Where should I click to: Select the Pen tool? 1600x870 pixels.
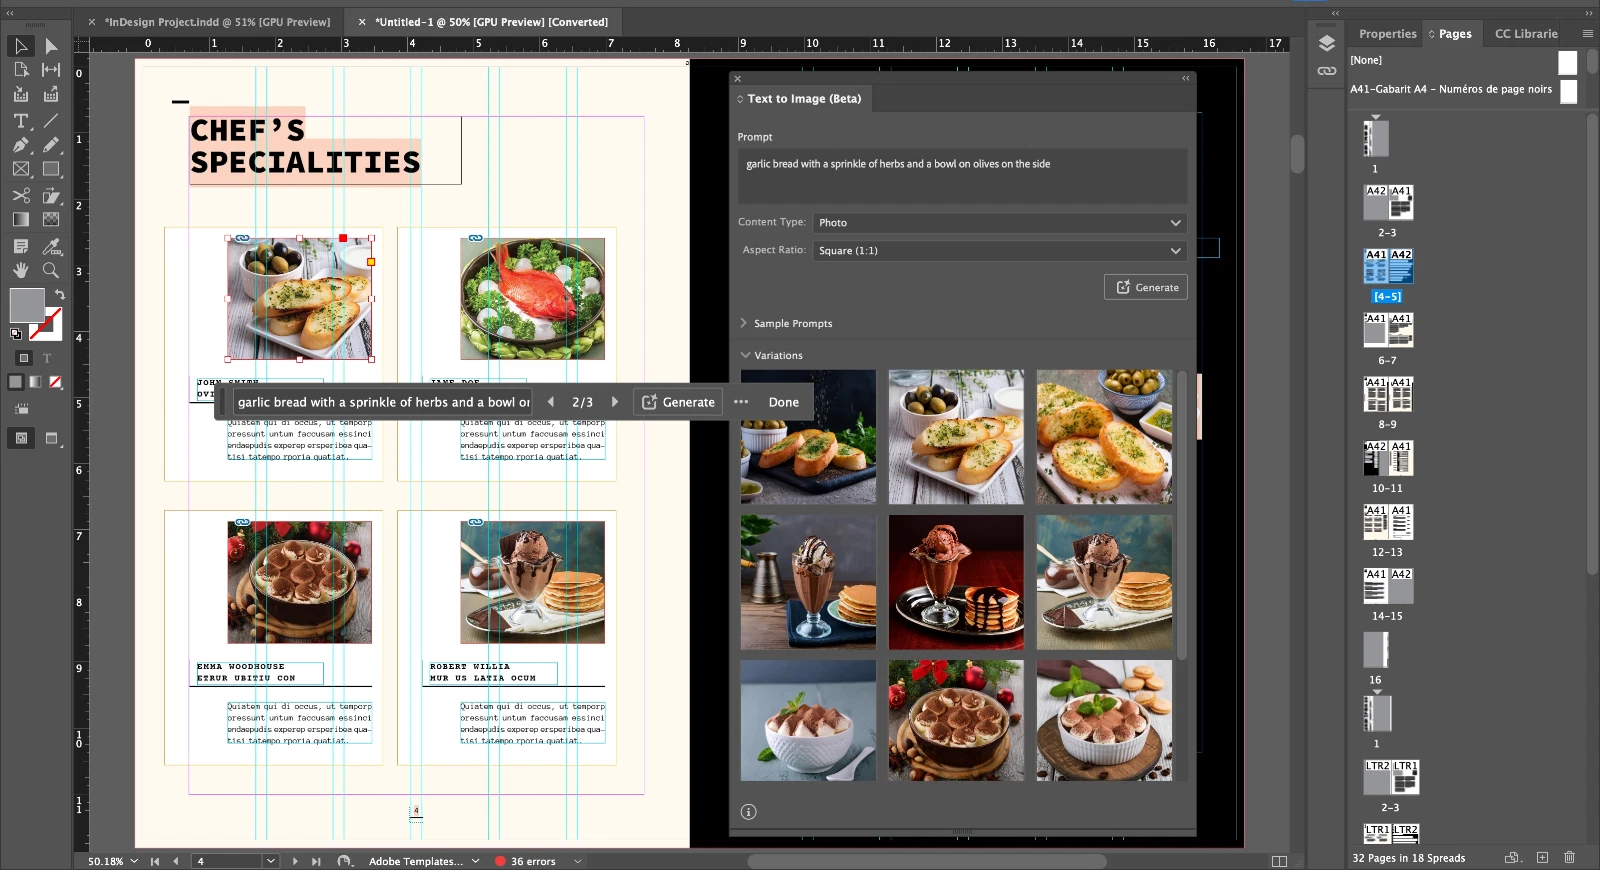(20, 145)
